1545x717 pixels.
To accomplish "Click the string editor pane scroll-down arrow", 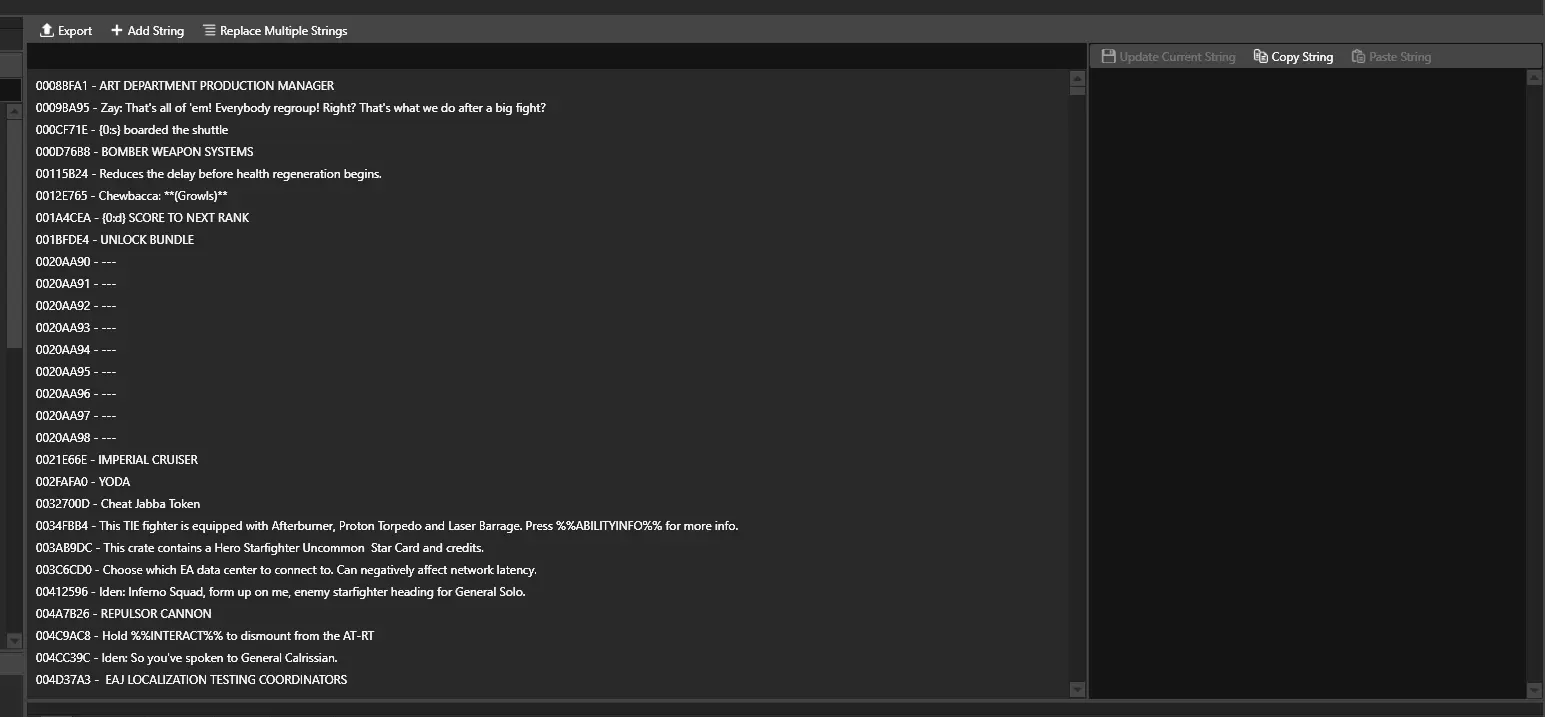I will 1535,689.
